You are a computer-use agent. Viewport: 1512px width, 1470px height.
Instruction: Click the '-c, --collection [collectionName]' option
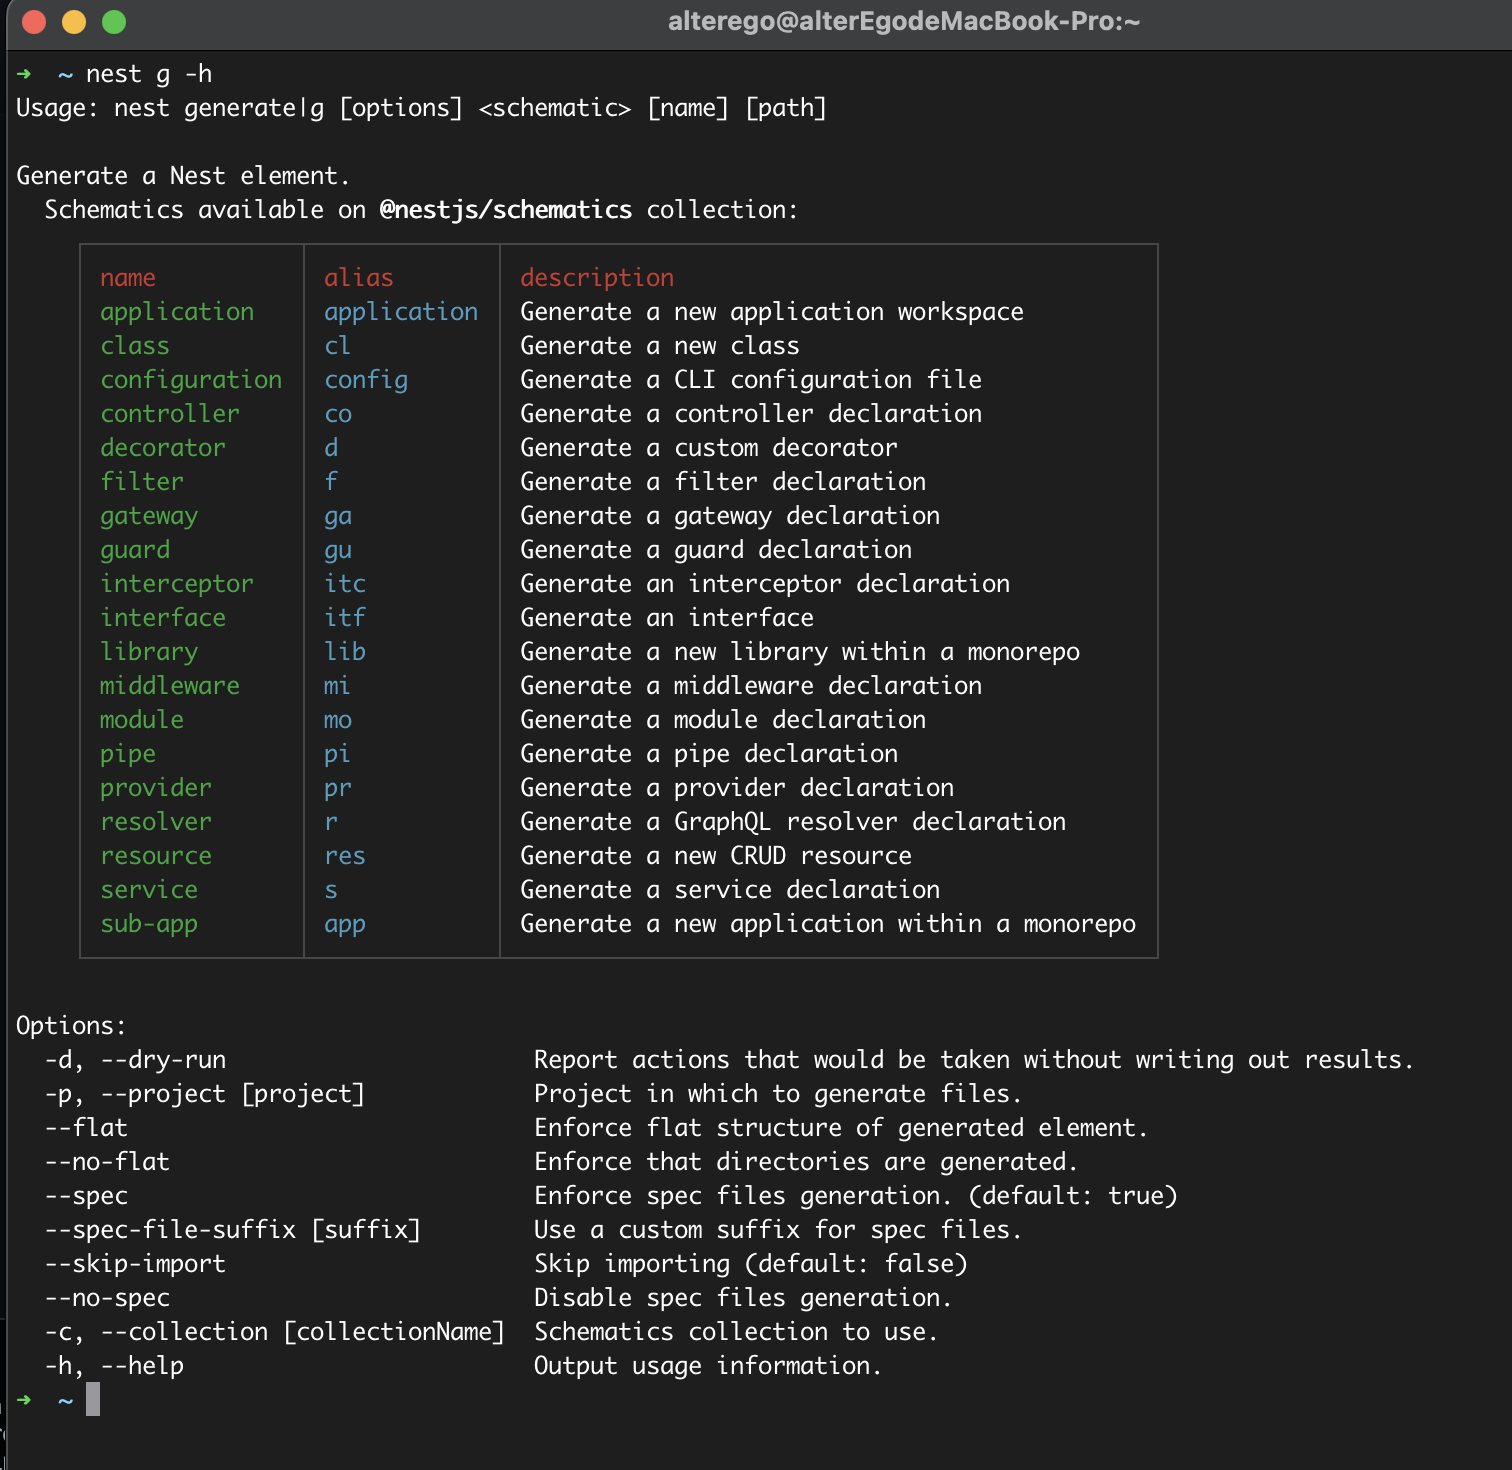point(275,1332)
